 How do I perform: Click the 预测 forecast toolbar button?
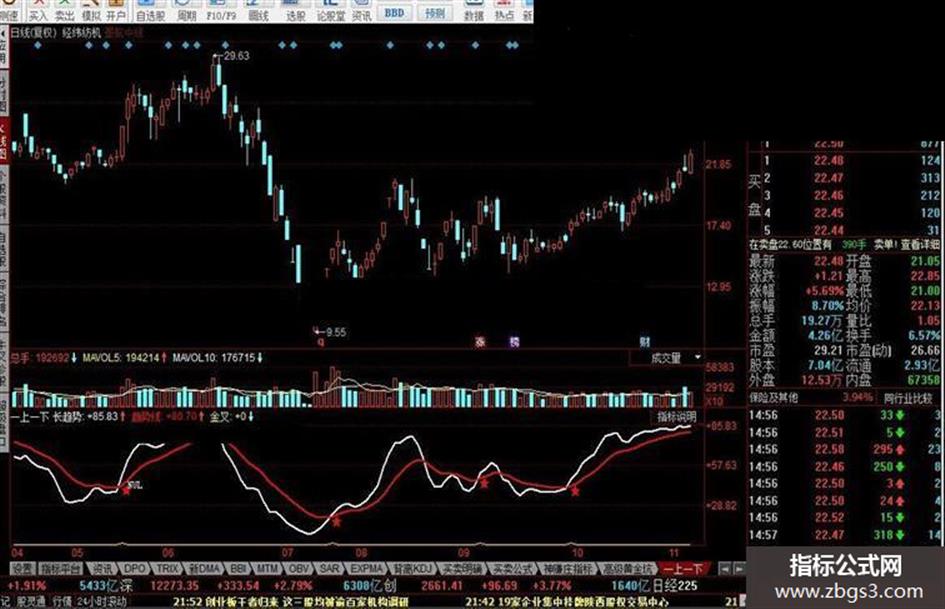(x=435, y=12)
